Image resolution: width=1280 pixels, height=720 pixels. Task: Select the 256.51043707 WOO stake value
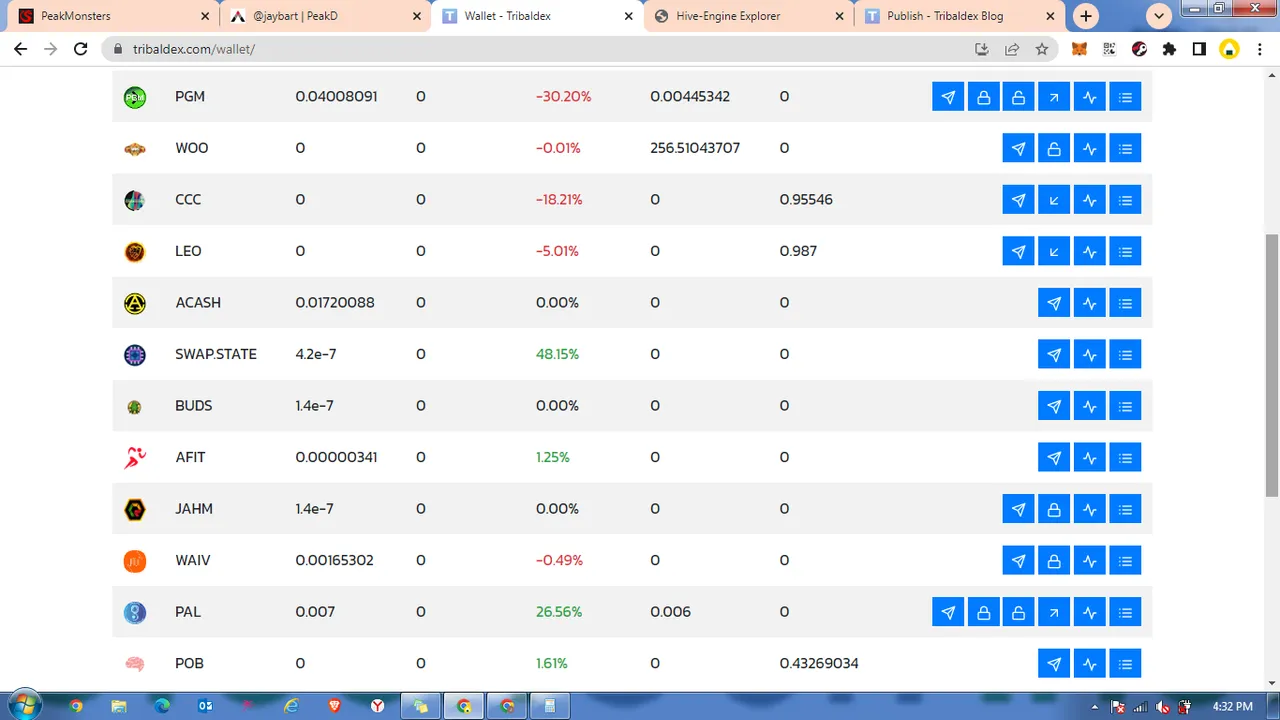tap(695, 148)
